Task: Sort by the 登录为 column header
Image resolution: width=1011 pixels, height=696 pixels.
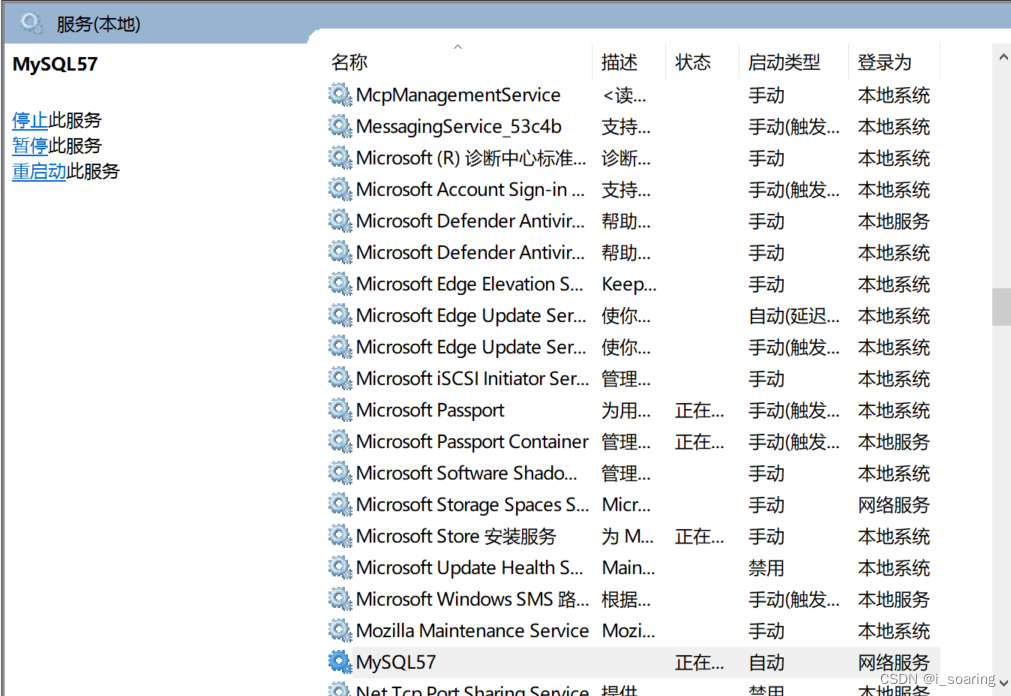Action: coord(885,63)
